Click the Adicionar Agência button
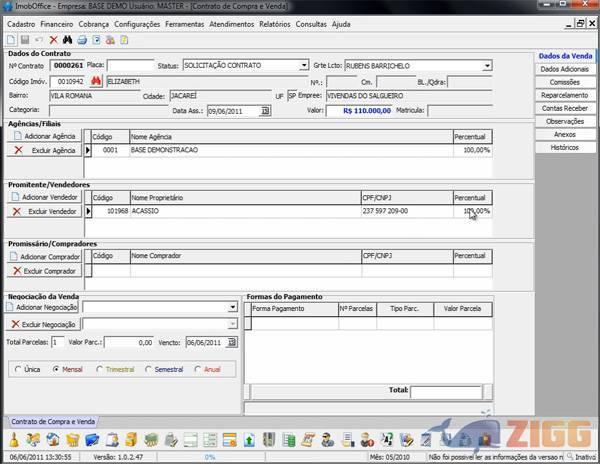 44,136
